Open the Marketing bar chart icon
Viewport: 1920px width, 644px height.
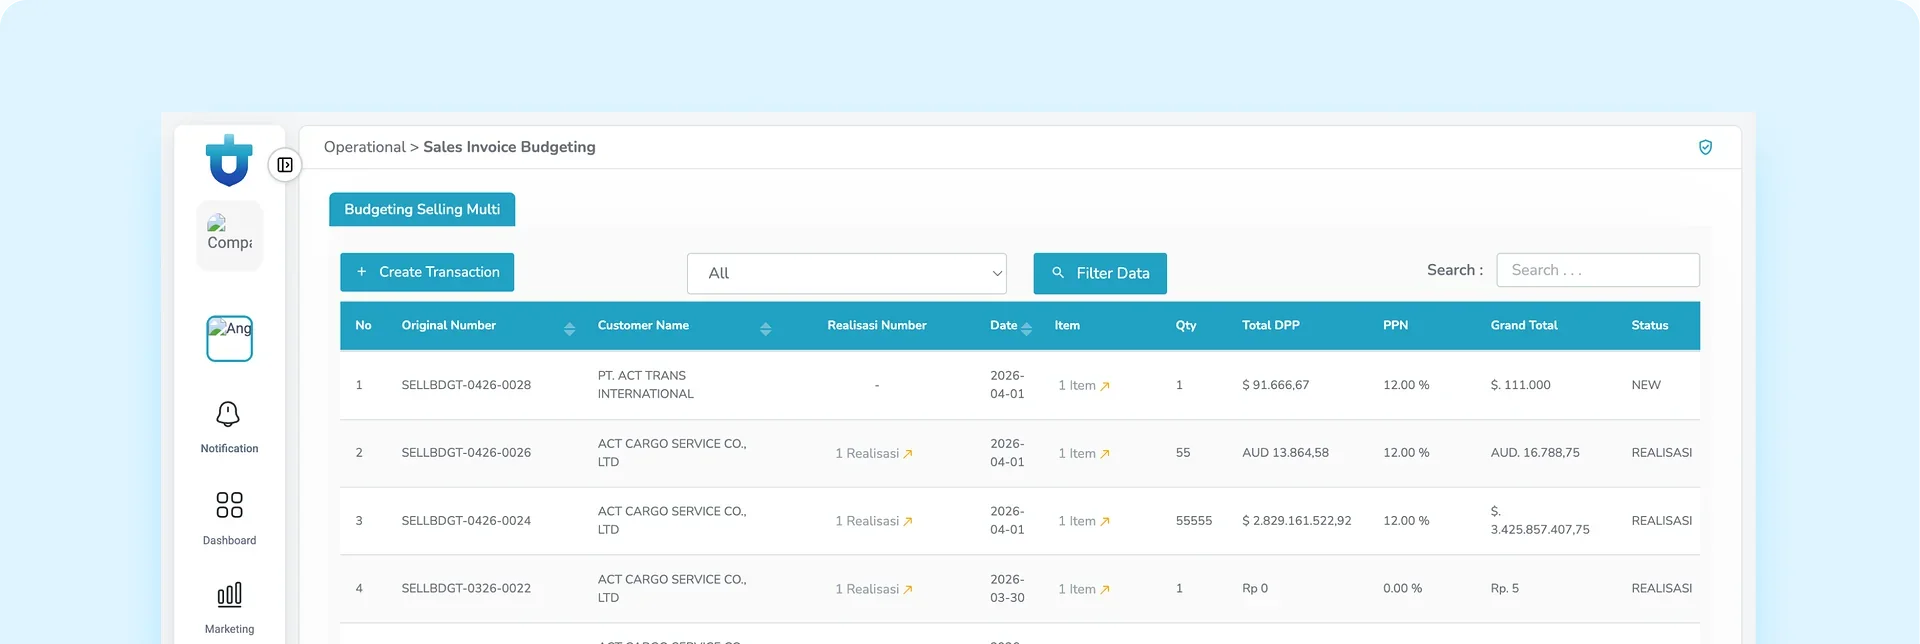point(229,595)
